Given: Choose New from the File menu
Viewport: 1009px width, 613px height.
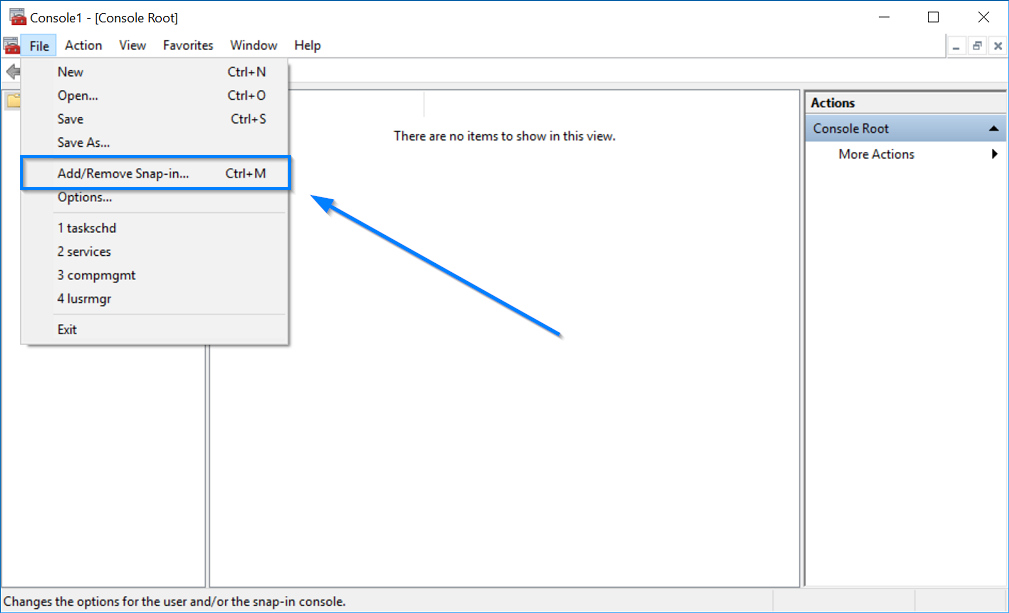Looking at the screenshot, I should (154, 72).
